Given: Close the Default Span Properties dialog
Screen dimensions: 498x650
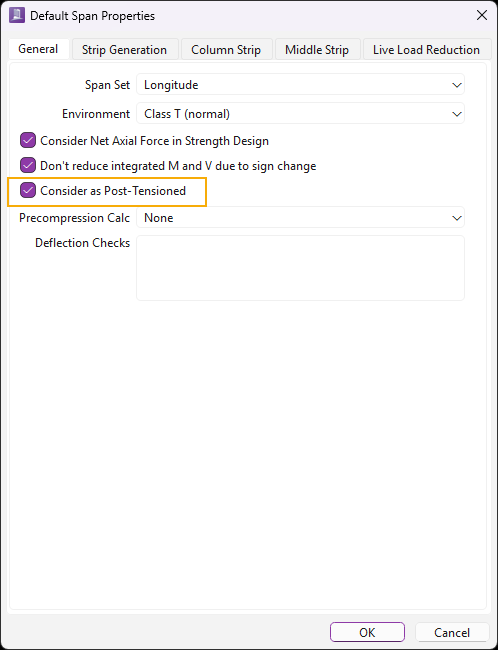Looking at the screenshot, I should click(481, 16).
